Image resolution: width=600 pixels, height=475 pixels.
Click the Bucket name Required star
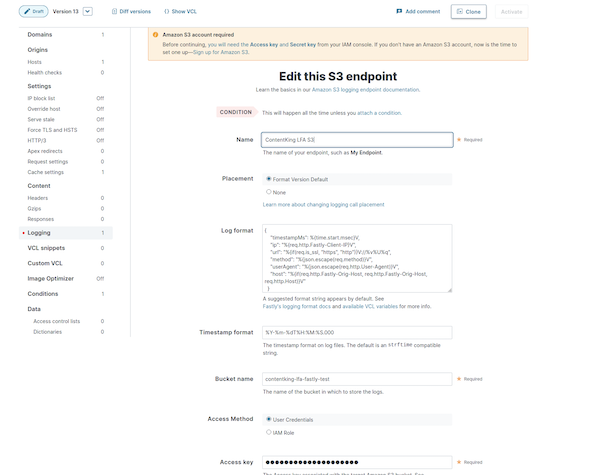point(459,379)
